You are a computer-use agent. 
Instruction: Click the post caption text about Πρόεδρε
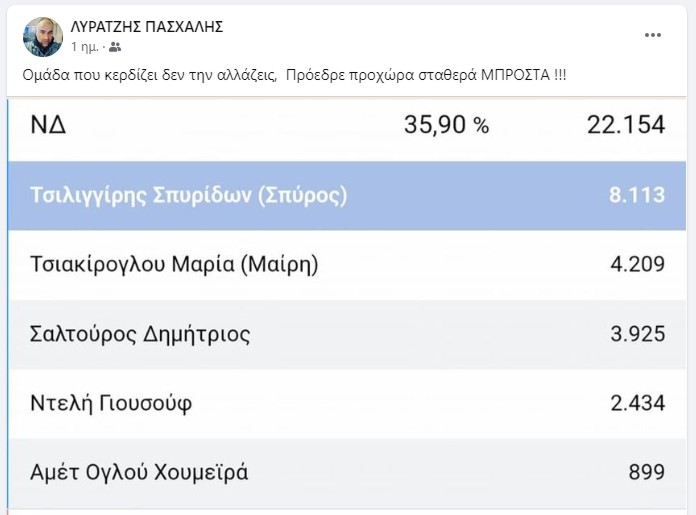point(294,75)
